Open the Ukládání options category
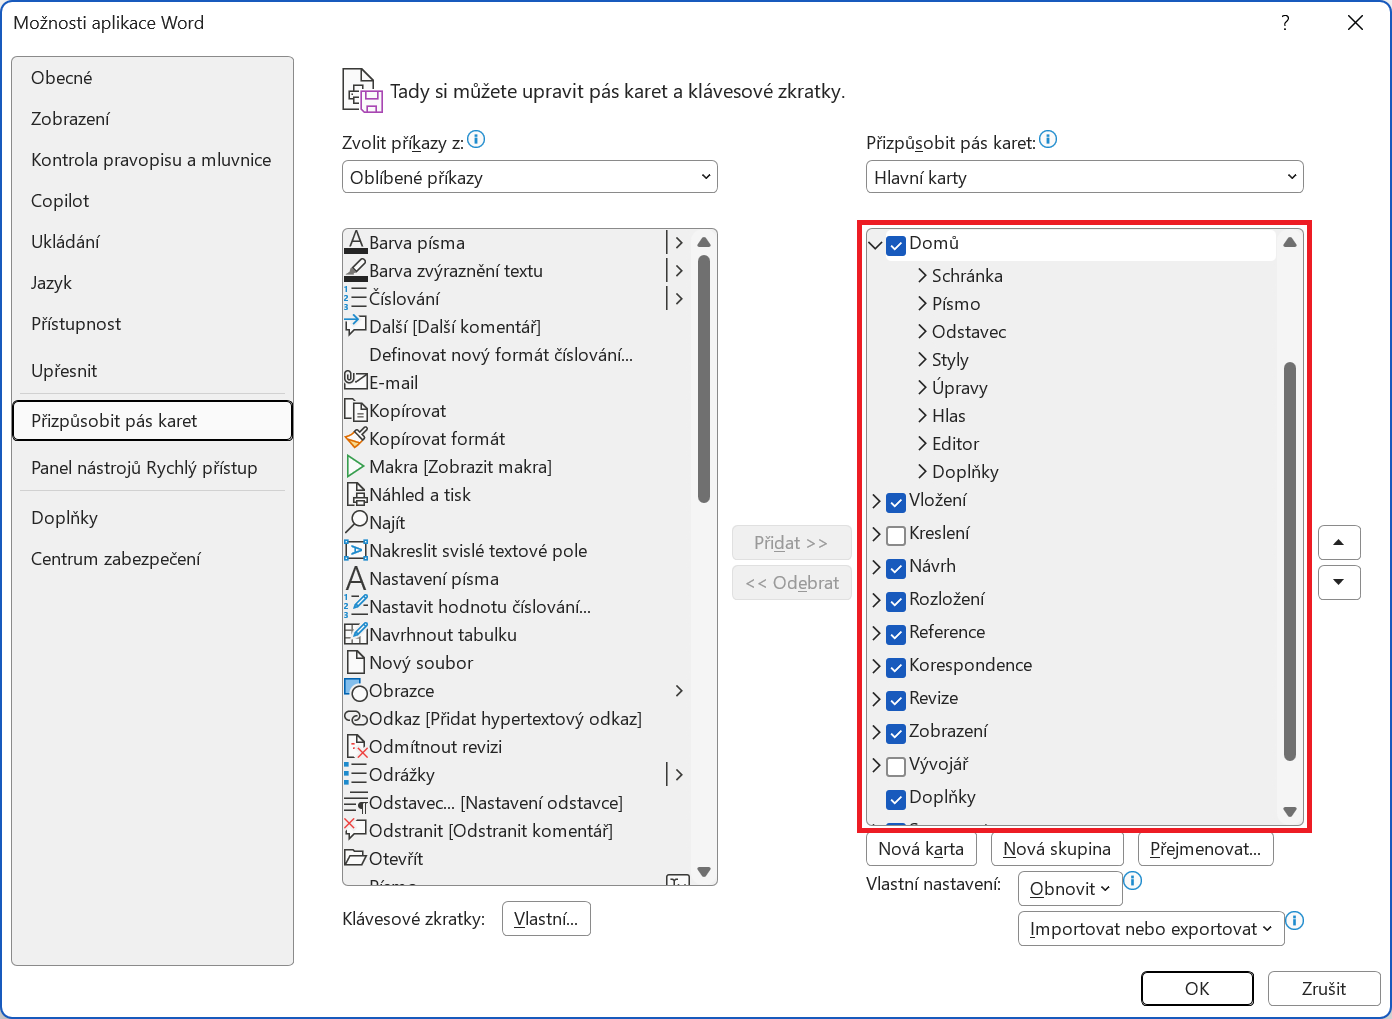Image resolution: width=1392 pixels, height=1019 pixels. 153,242
